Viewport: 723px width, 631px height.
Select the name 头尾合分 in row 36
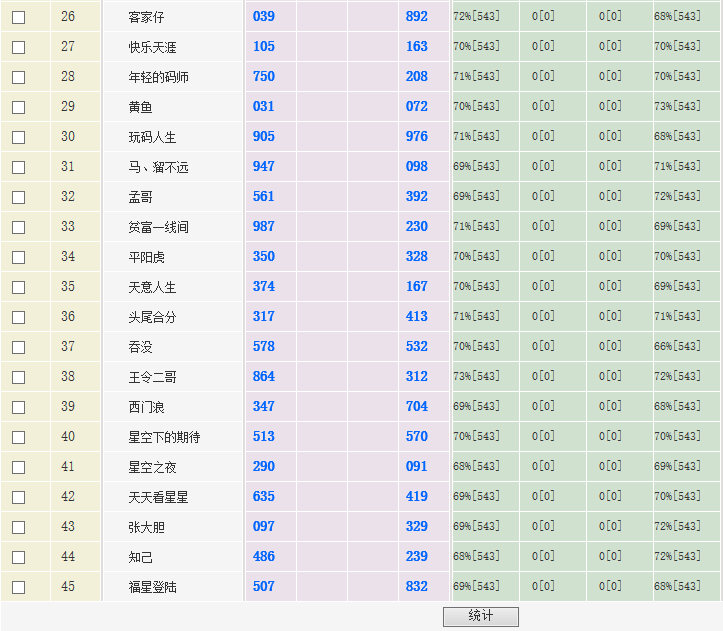coord(152,317)
